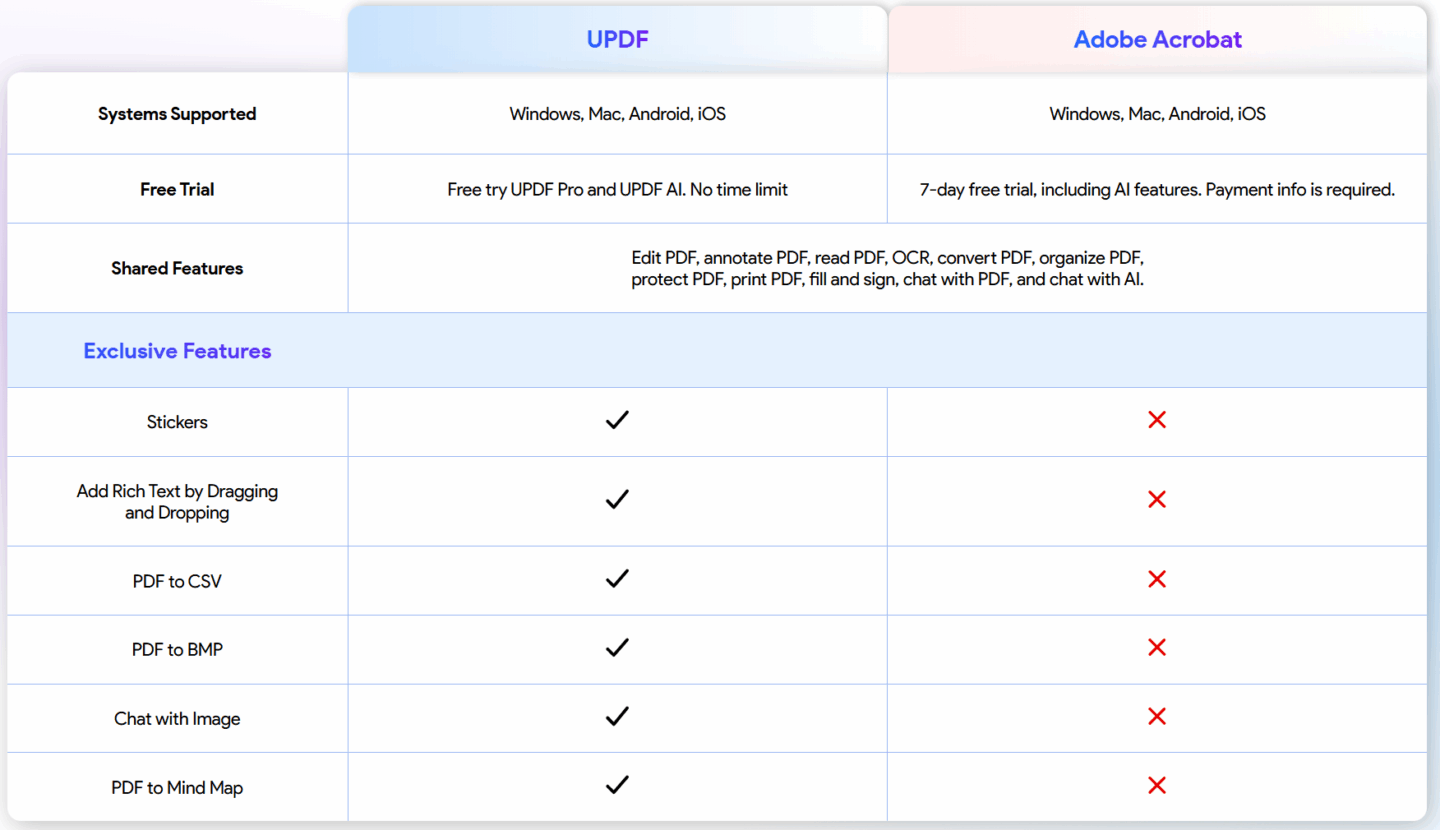The image size is (1440, 830).
Task: Click the checkmark for Chat with Image
Action: click(x=617, y=716)
